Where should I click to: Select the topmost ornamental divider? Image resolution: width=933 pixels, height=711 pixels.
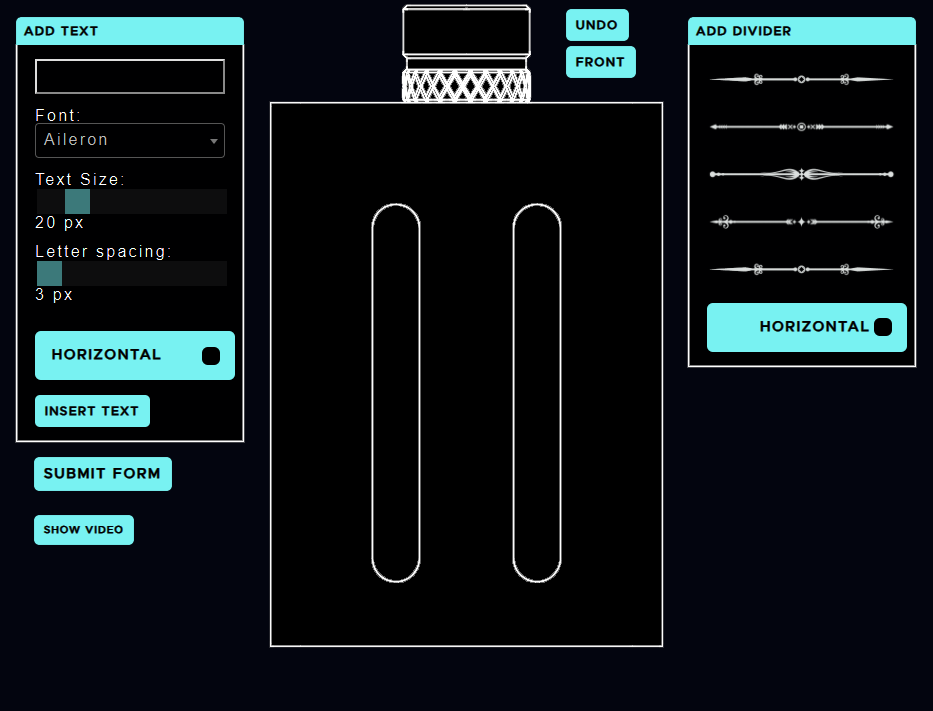click(x=801, y=79)
